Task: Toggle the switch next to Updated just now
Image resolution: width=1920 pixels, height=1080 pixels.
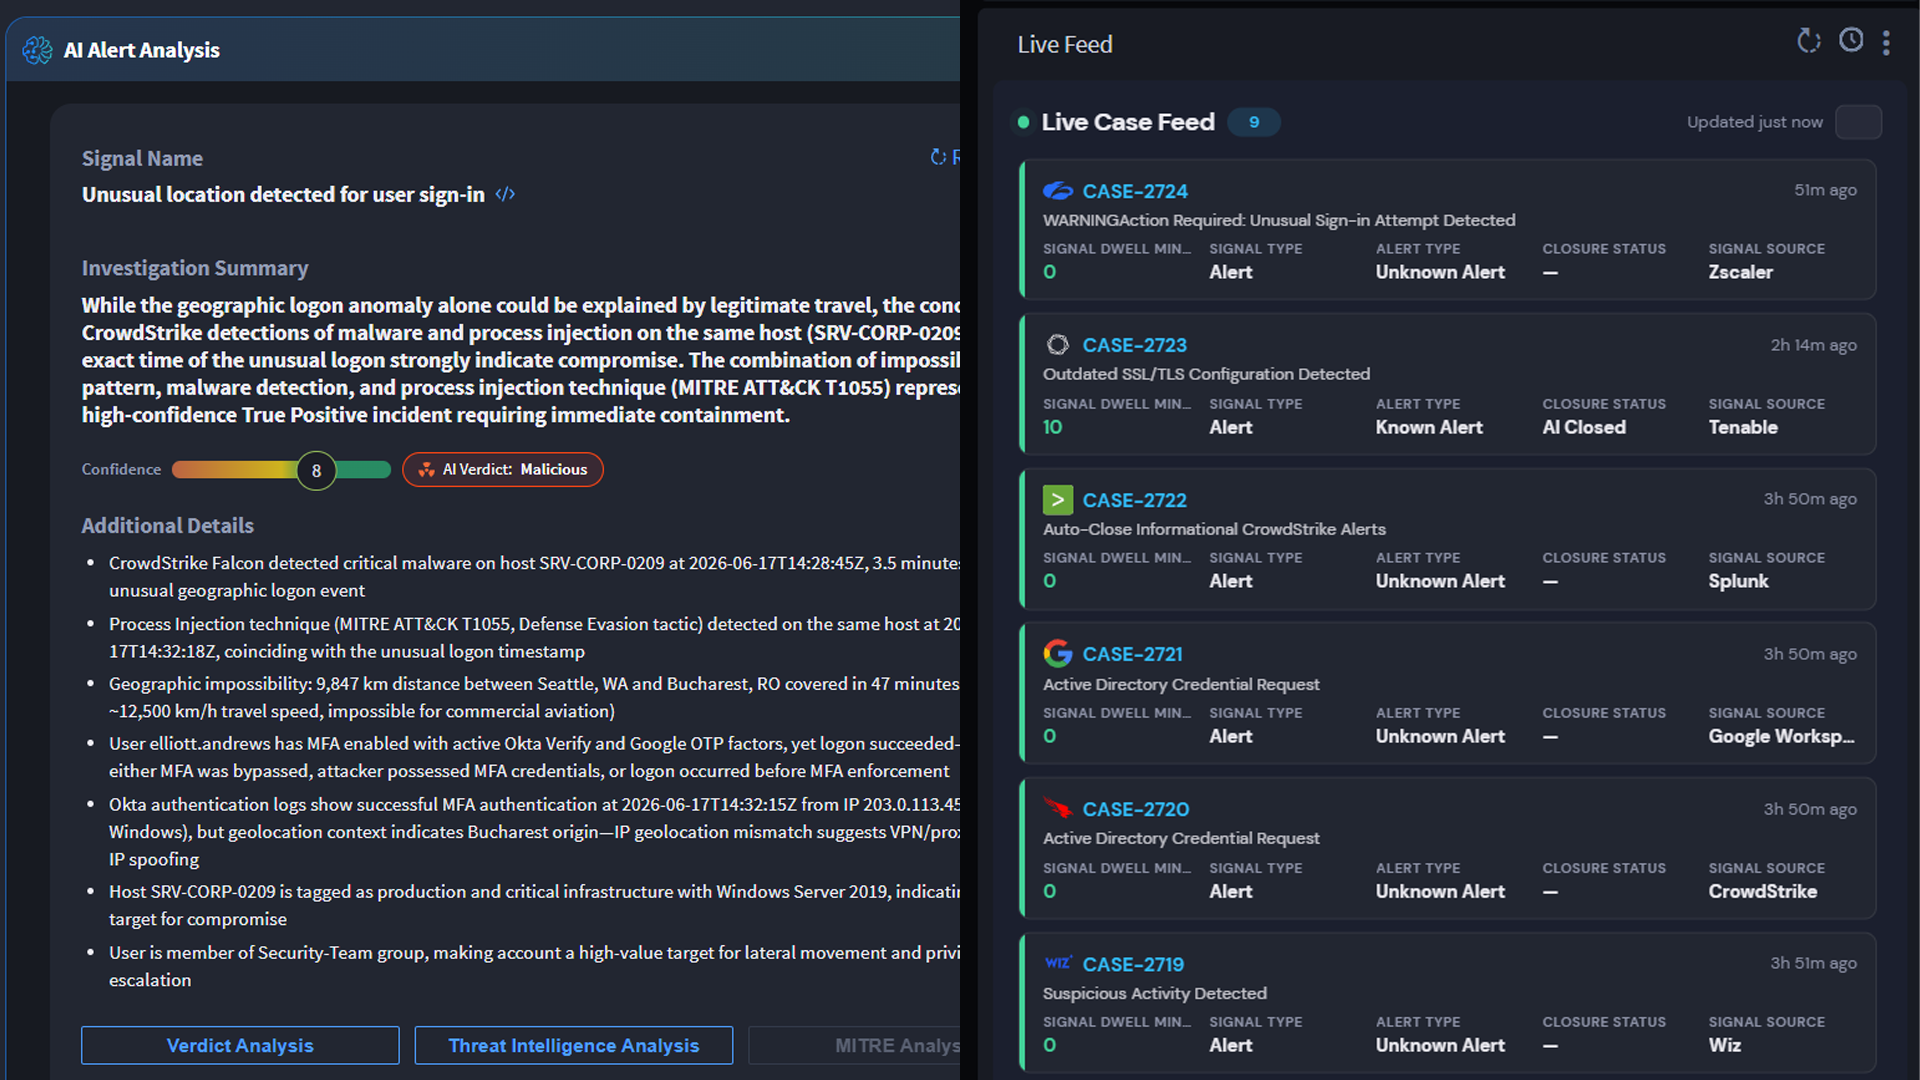Action: pos(1858,122)
